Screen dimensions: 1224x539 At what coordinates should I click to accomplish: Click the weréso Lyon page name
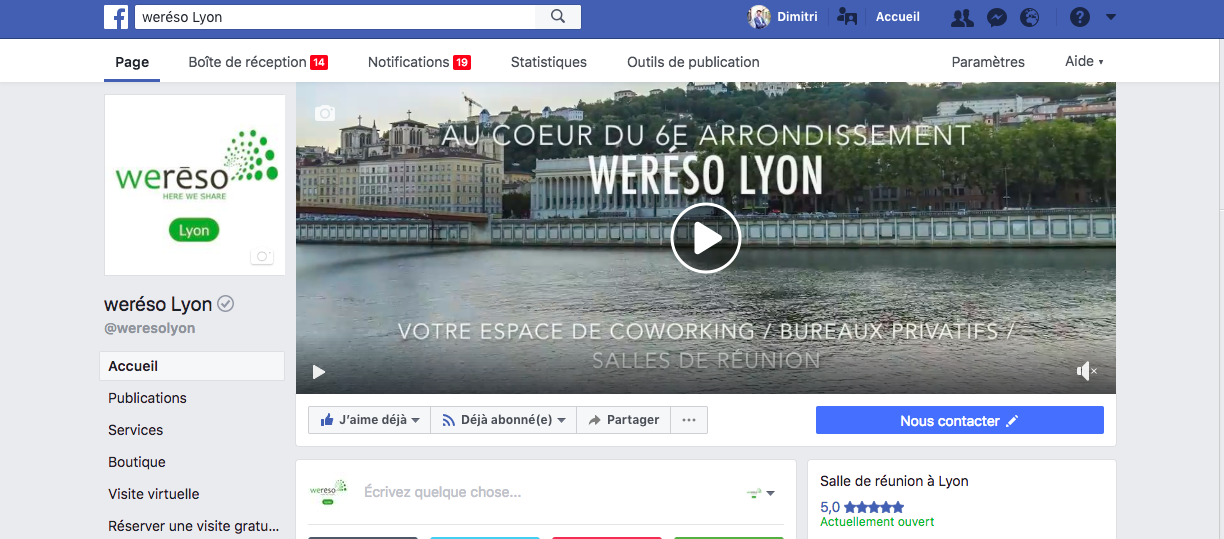tap(158, 304)
